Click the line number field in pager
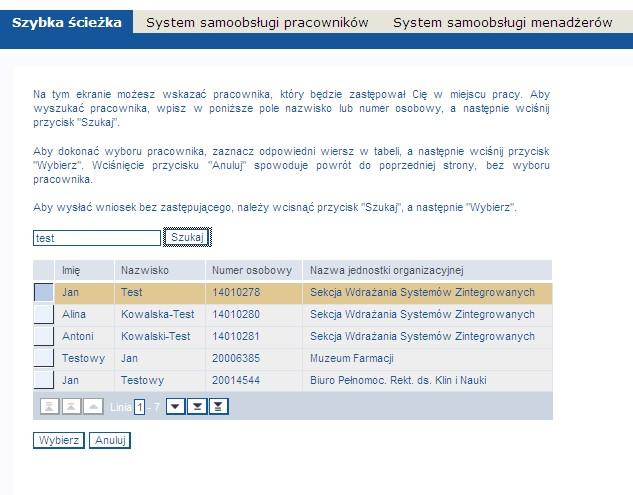 coord(140,407)
